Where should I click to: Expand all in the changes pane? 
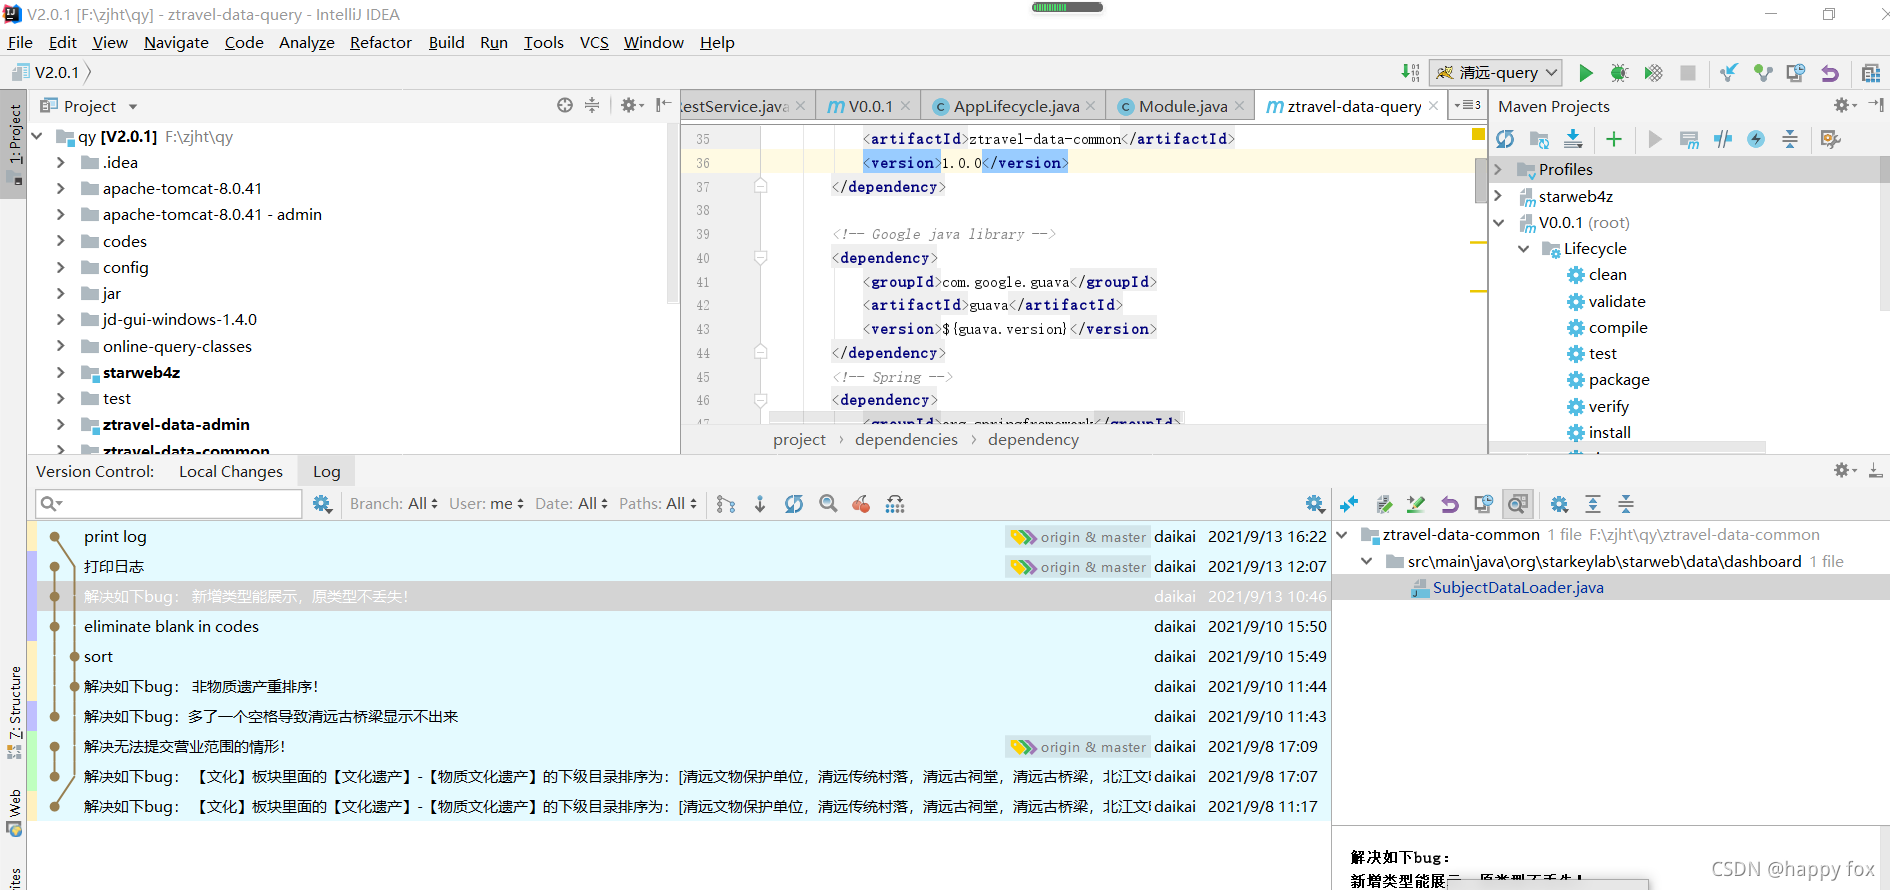click(1593, 504)
